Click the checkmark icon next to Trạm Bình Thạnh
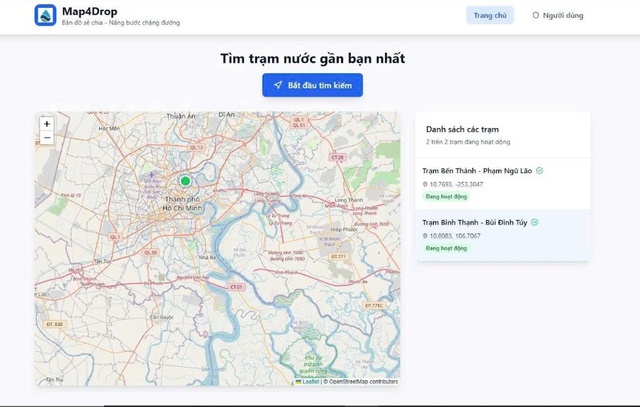The image size is (640, 407). pyautogui.click(x=535, y=222)
